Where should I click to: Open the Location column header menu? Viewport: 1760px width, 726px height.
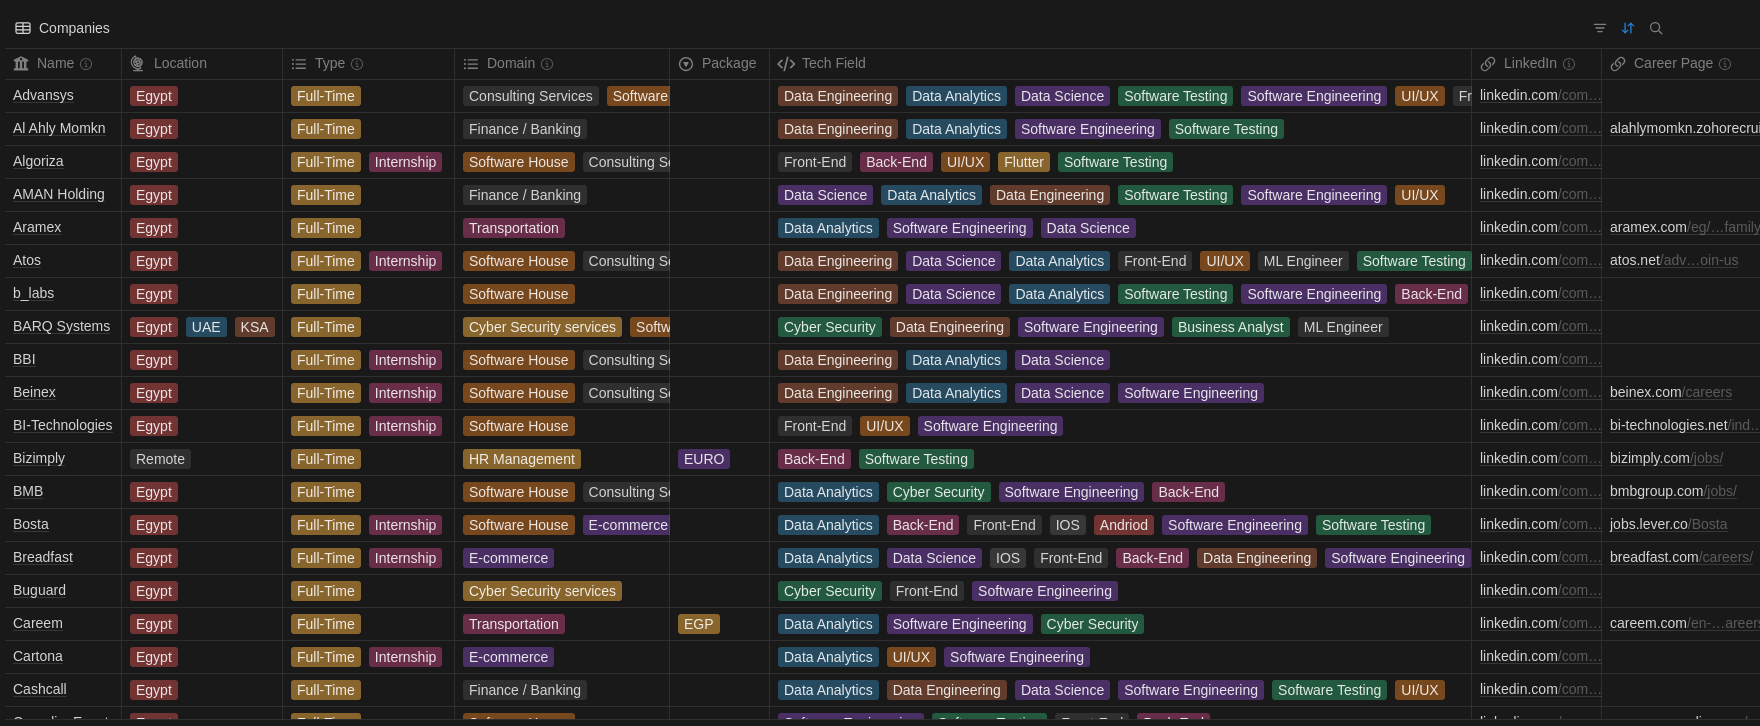coord(202,63)
